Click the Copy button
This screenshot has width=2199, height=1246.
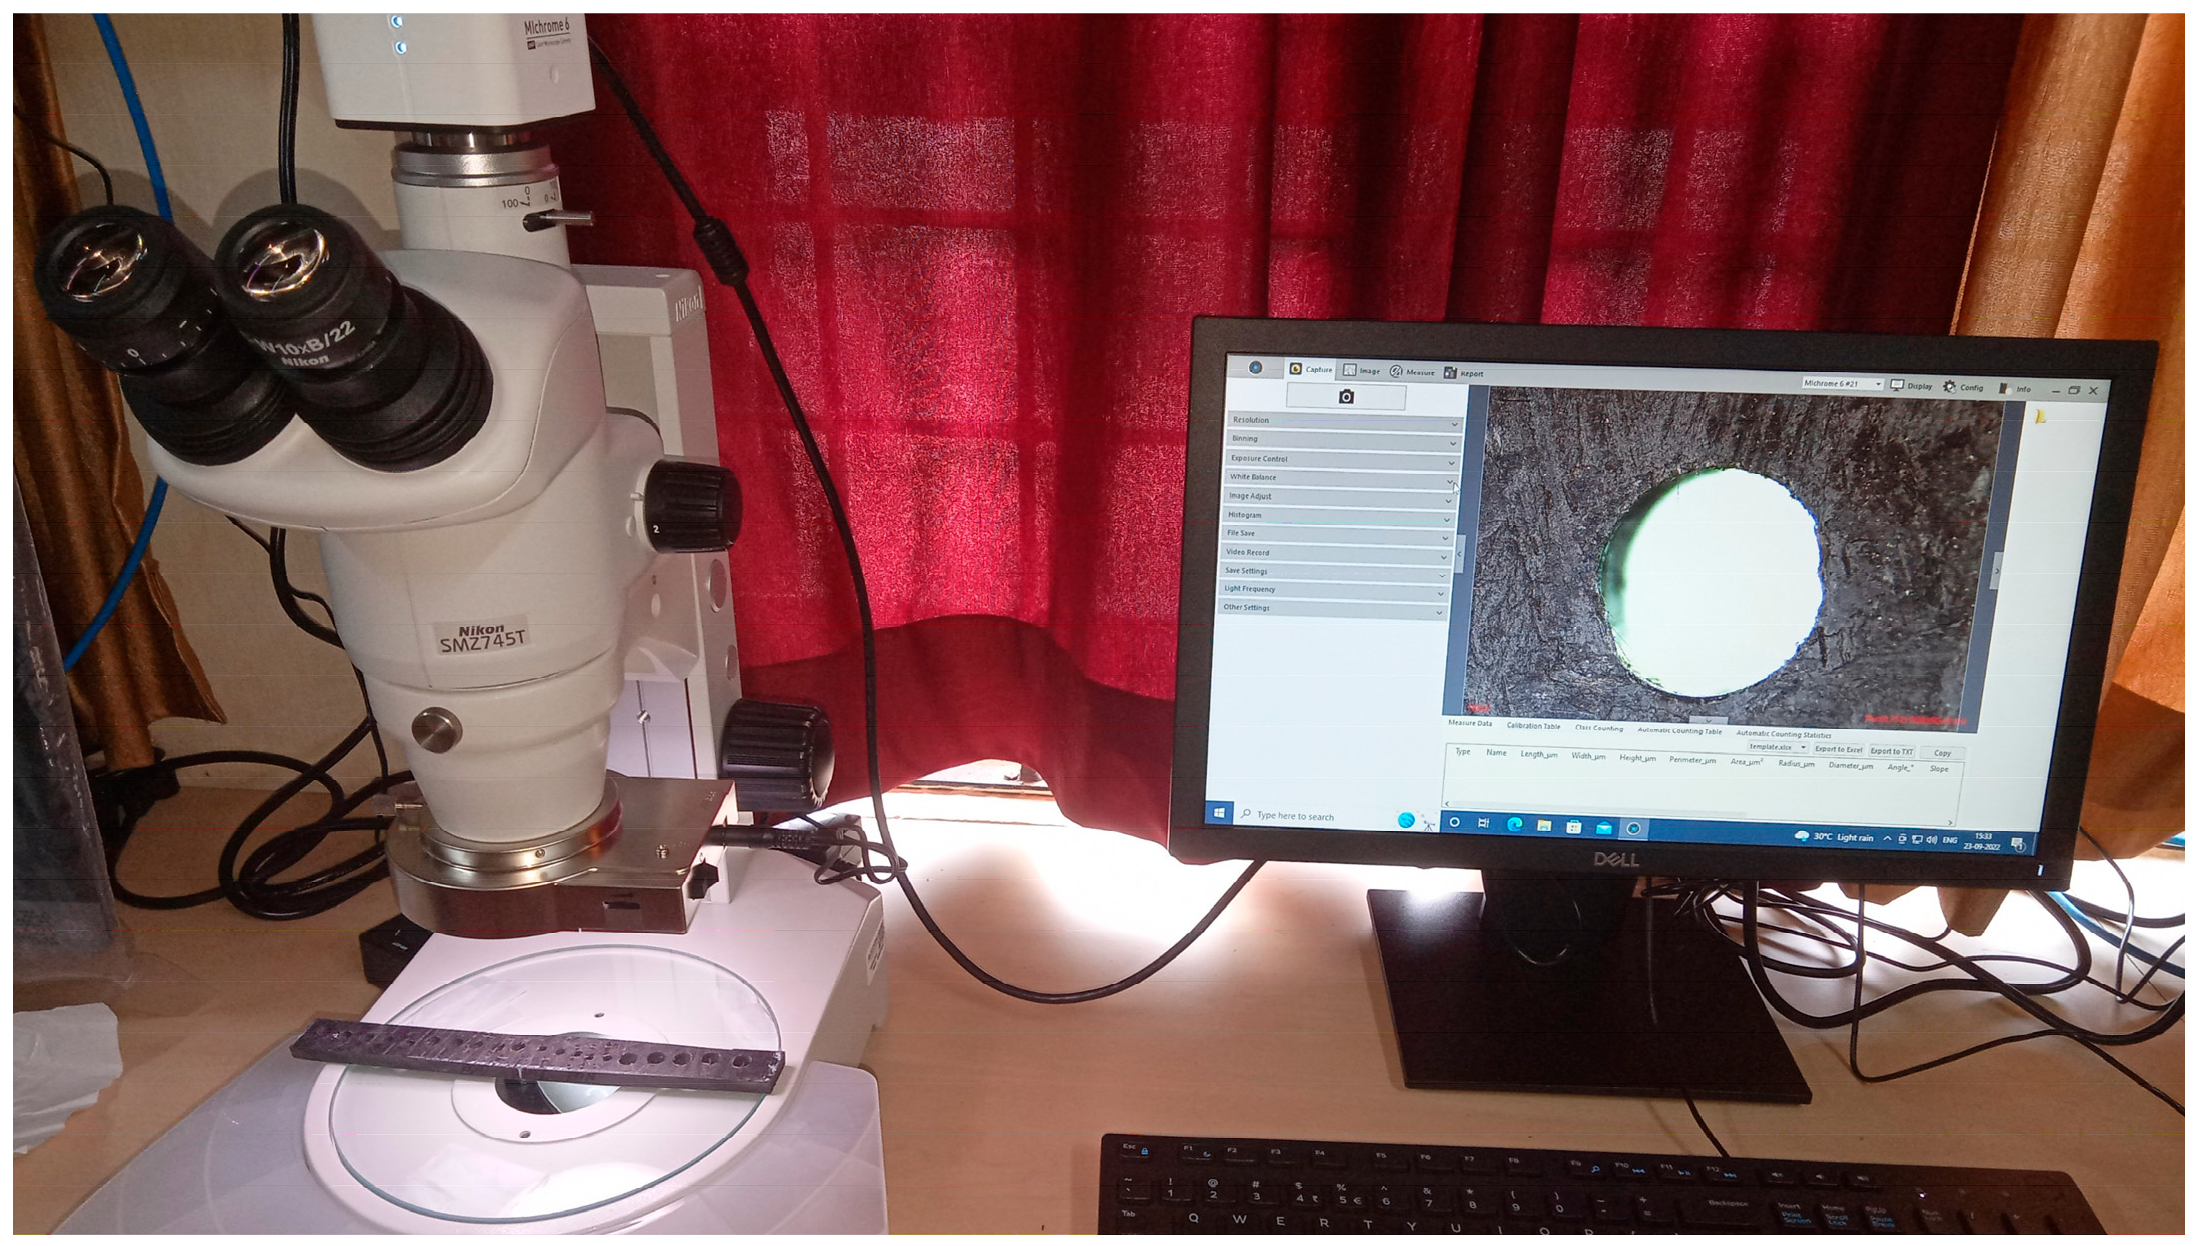[1941, 753]
